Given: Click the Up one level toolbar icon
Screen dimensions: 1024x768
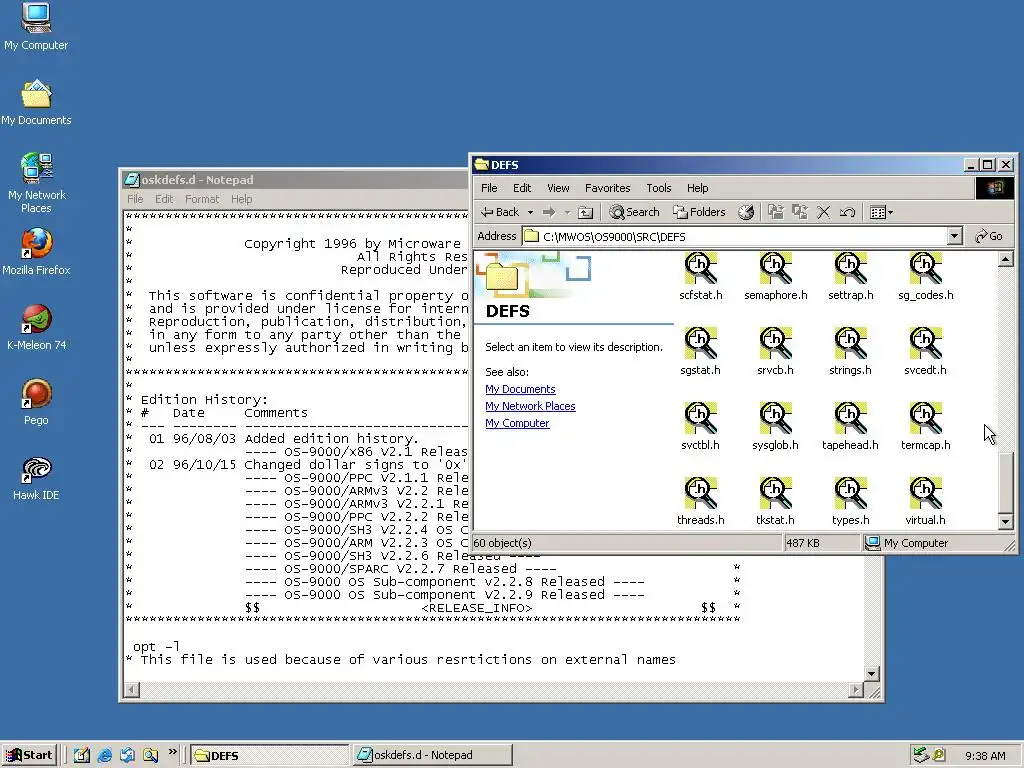Looking at the screenshot, I should [x=586, y=212].
